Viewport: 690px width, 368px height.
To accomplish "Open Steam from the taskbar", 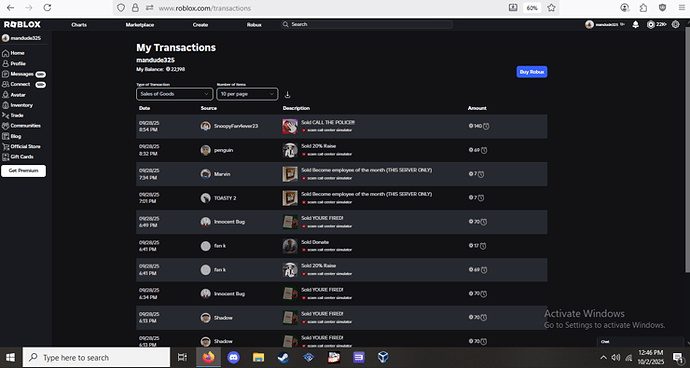I will (283, 357).
